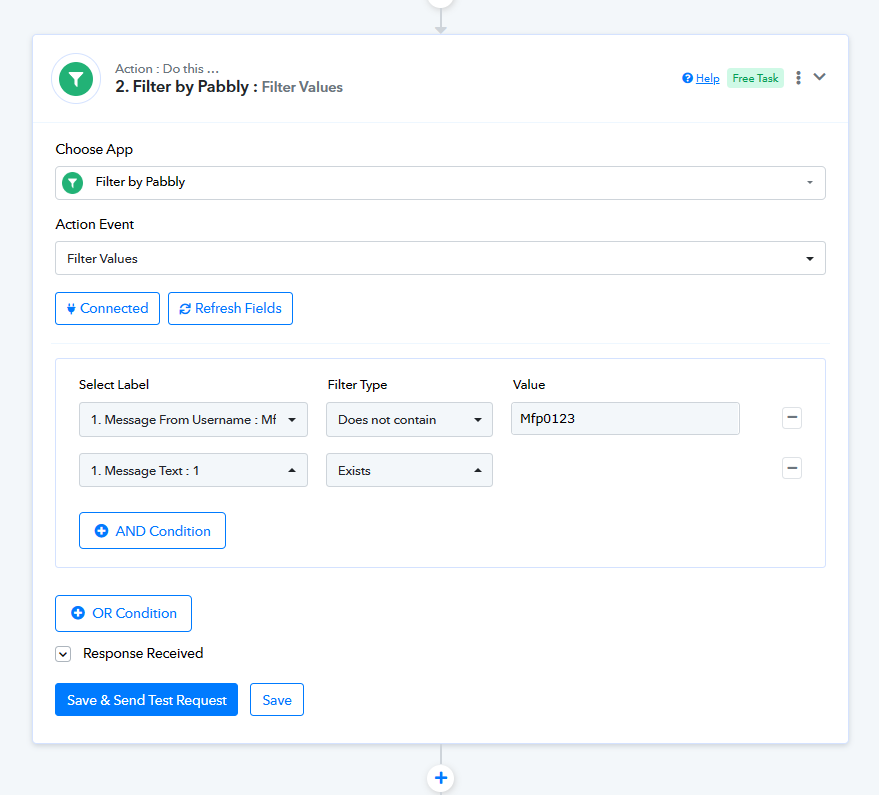Screen dimensions: 879x795
Task: Click the Action Event label
Action: (95, 224)
